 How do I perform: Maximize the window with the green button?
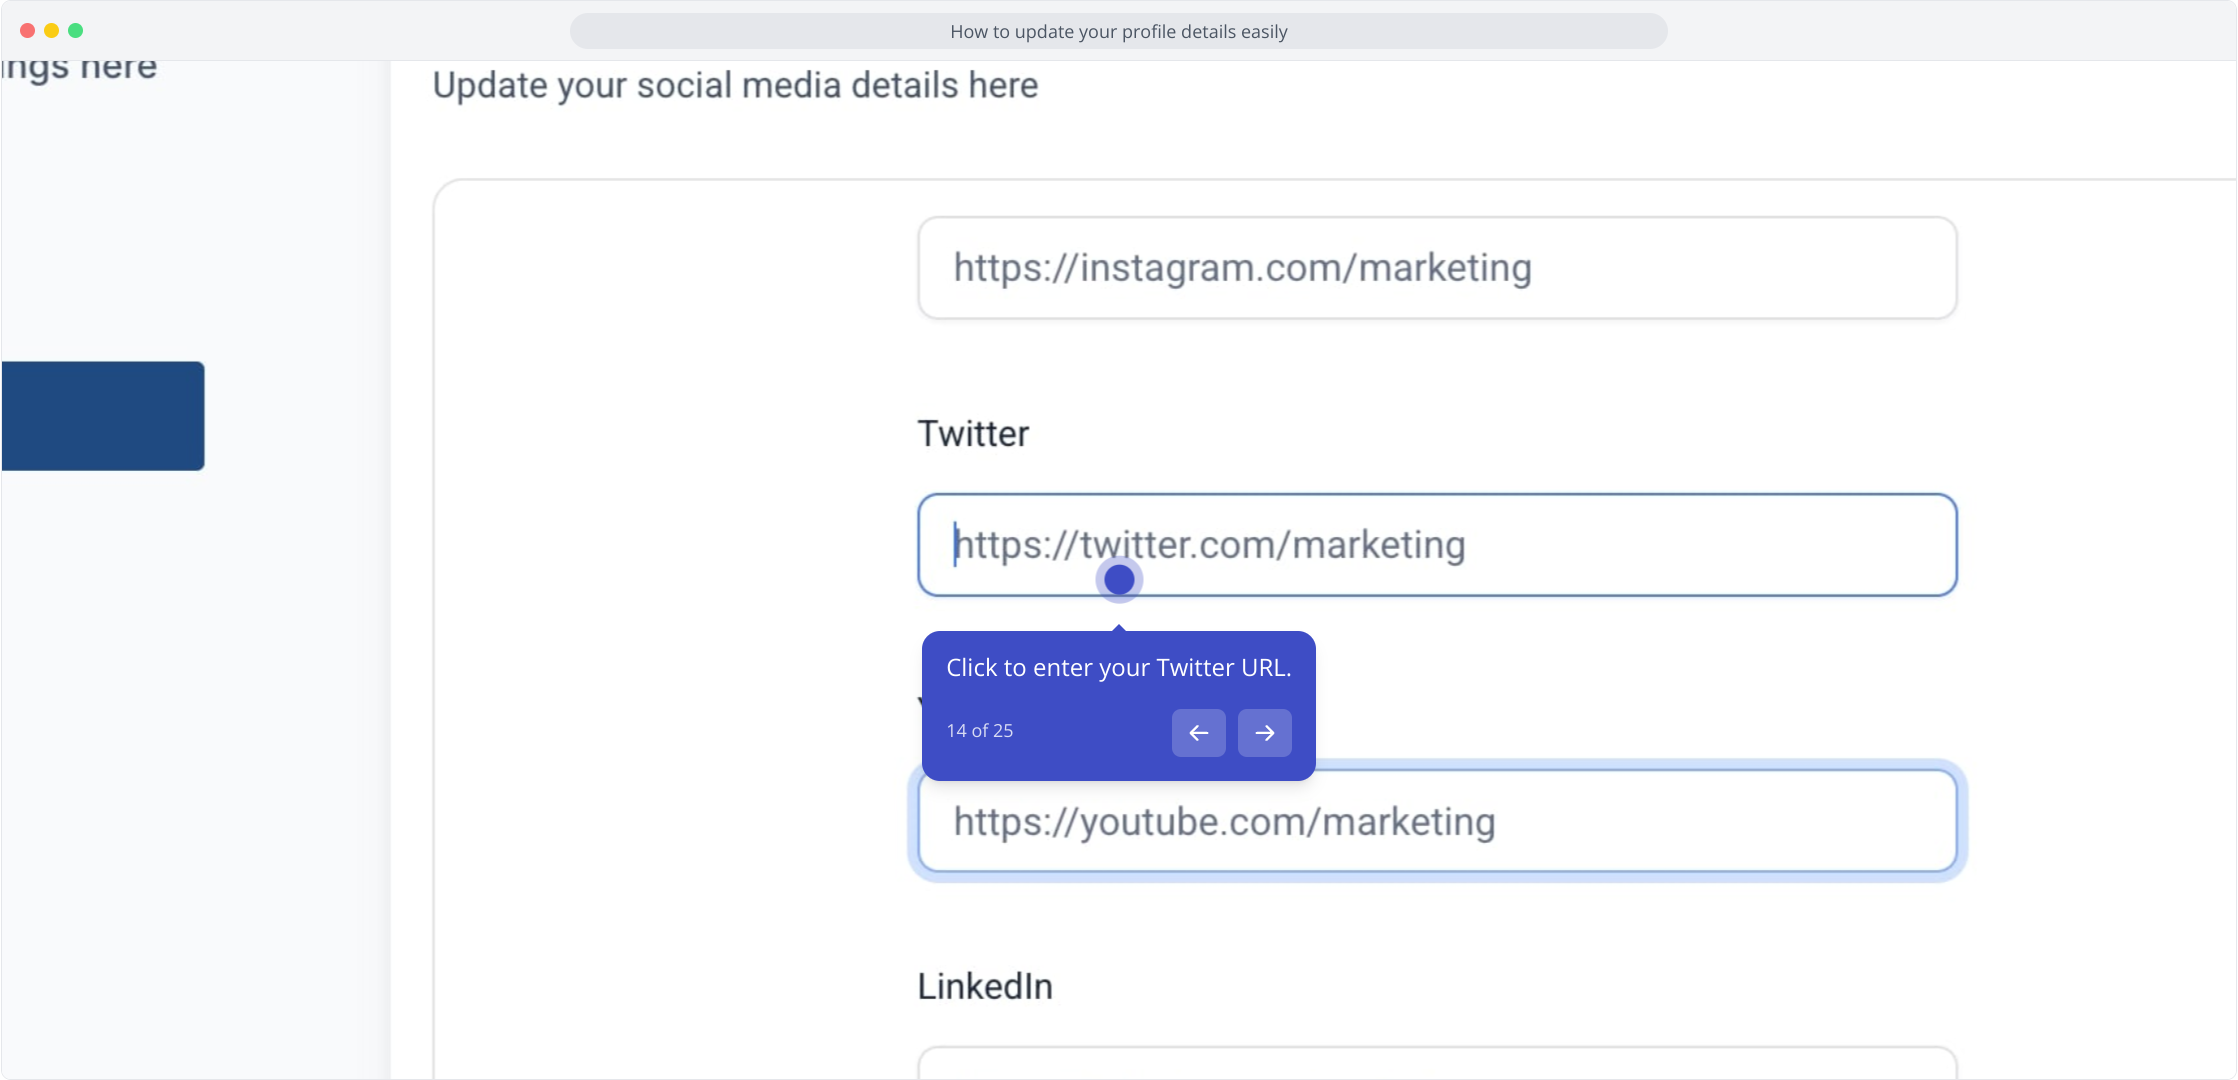76,31
